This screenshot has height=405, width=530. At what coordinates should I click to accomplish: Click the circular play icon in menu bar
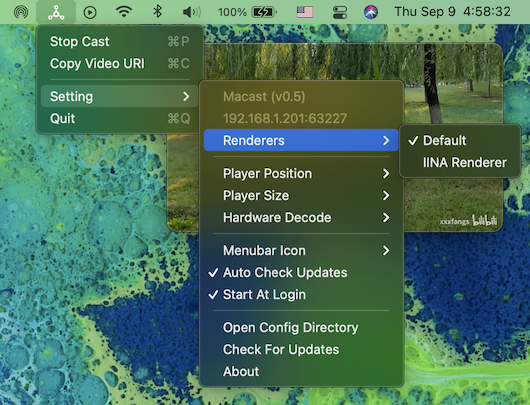pyautogui.click(x=90, y=13)
